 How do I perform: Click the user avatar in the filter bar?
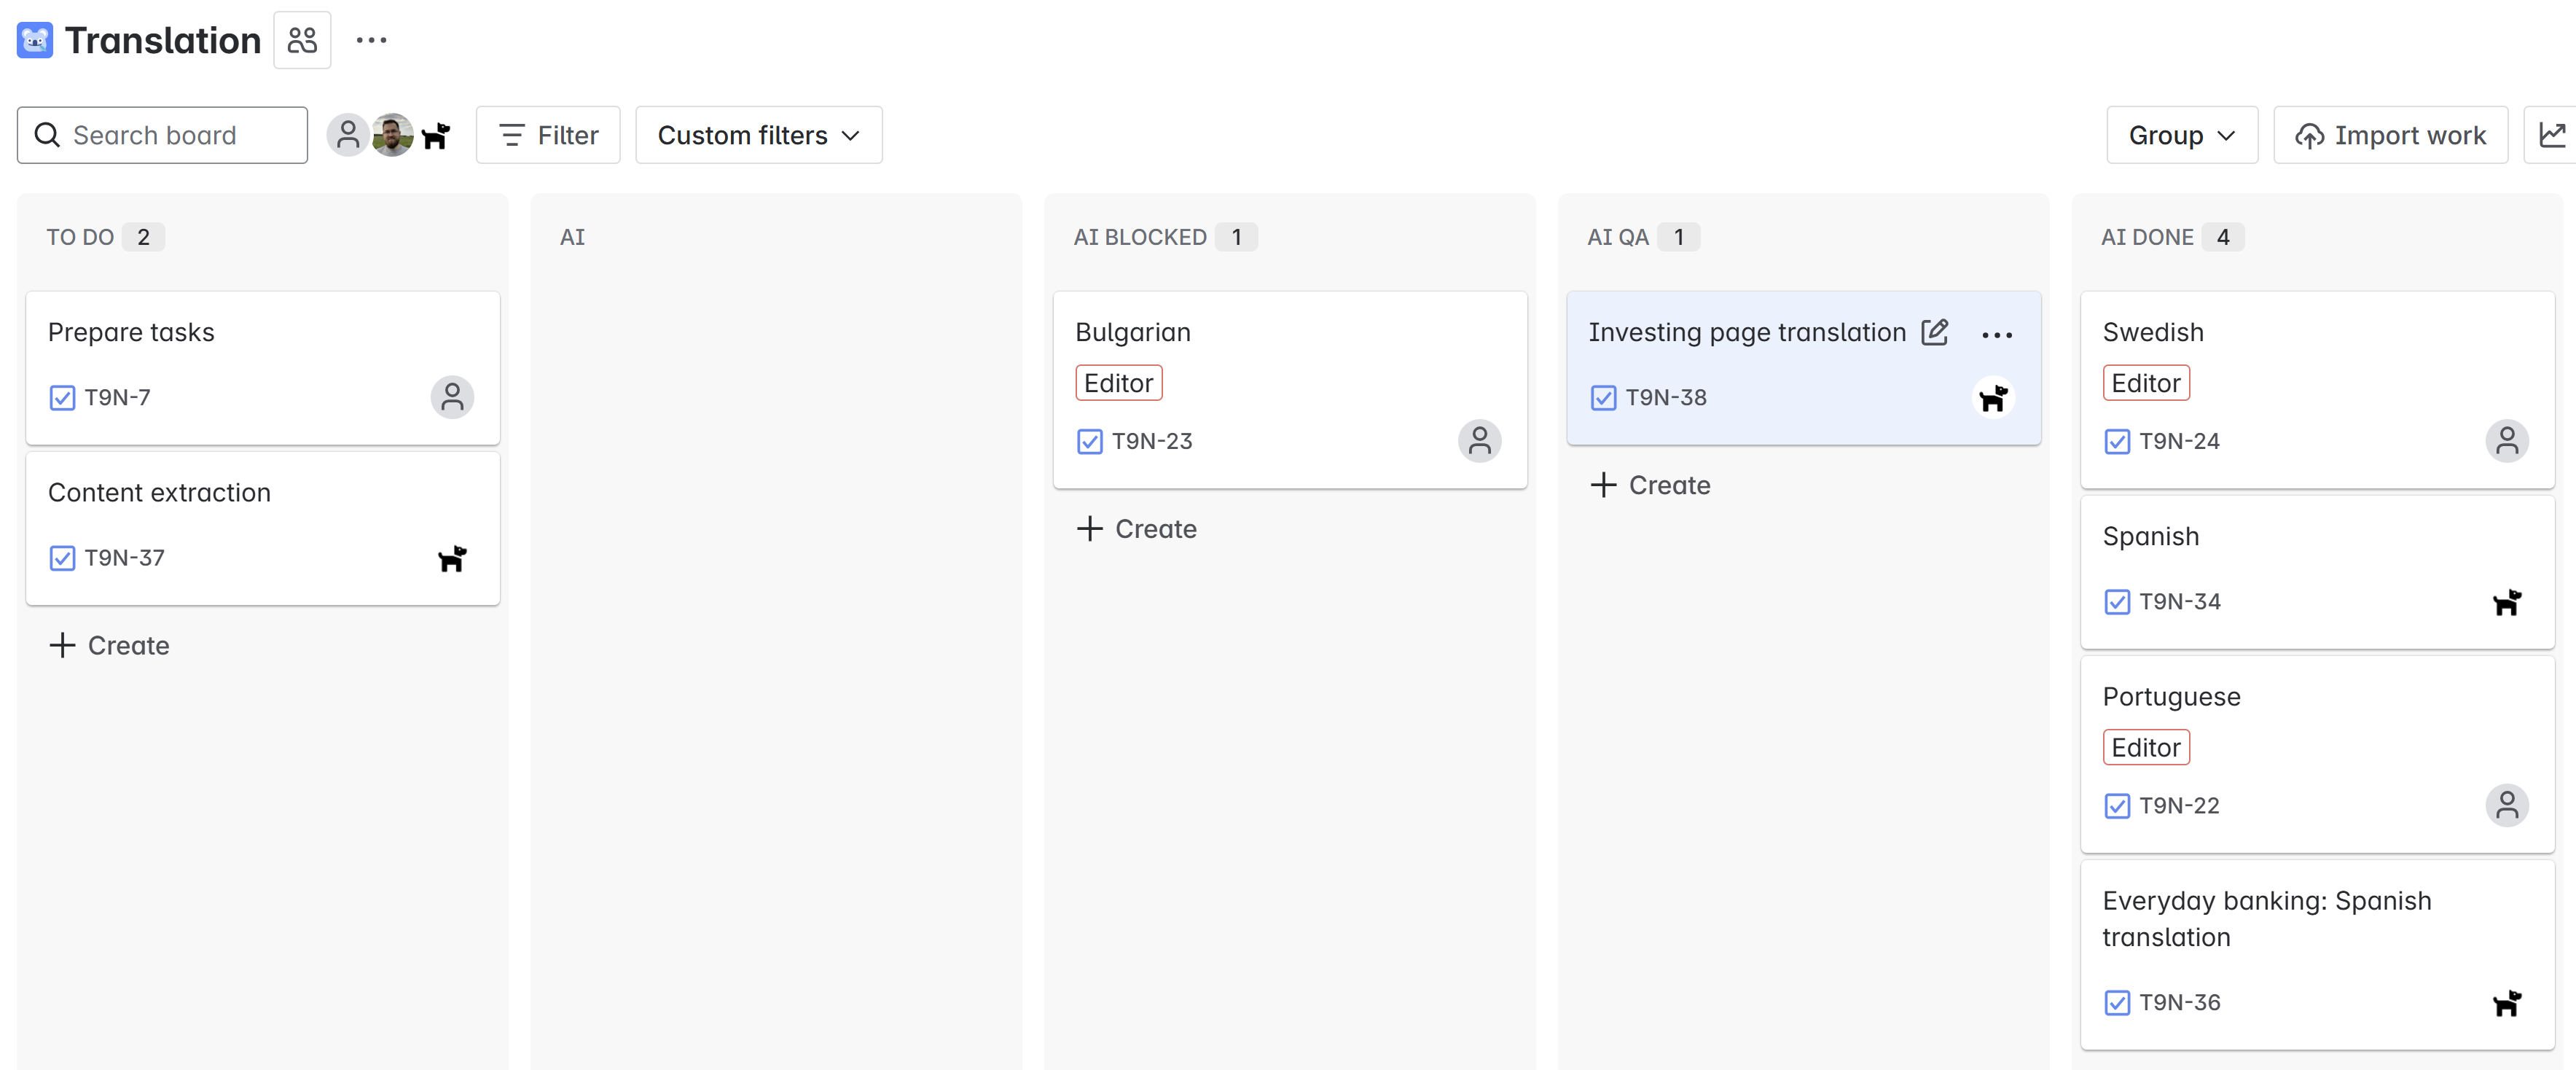click(x=348, y=134)
